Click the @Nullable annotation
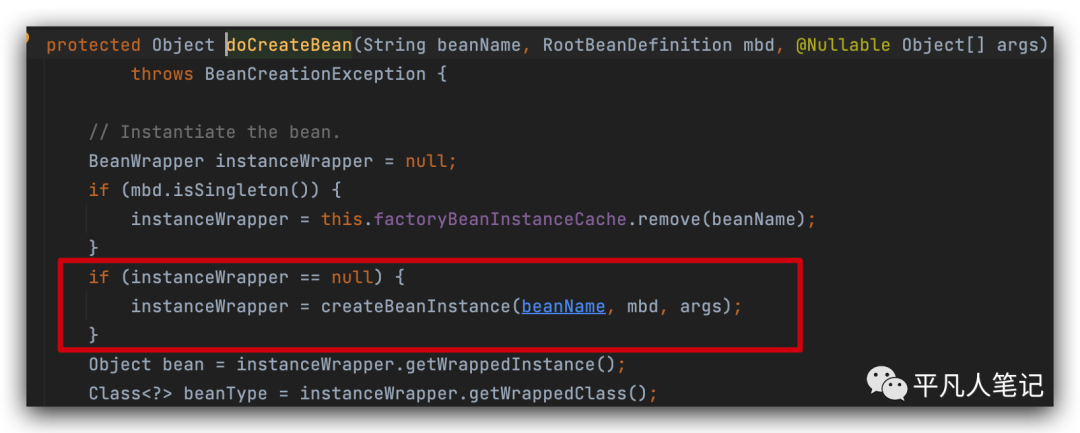This screenshot has height=433, width=1080. point(843,44)
